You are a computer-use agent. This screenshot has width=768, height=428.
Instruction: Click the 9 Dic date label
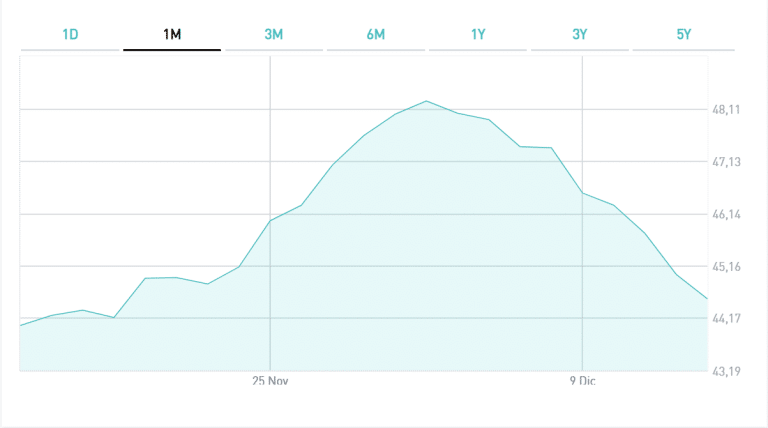click(581, 381)
